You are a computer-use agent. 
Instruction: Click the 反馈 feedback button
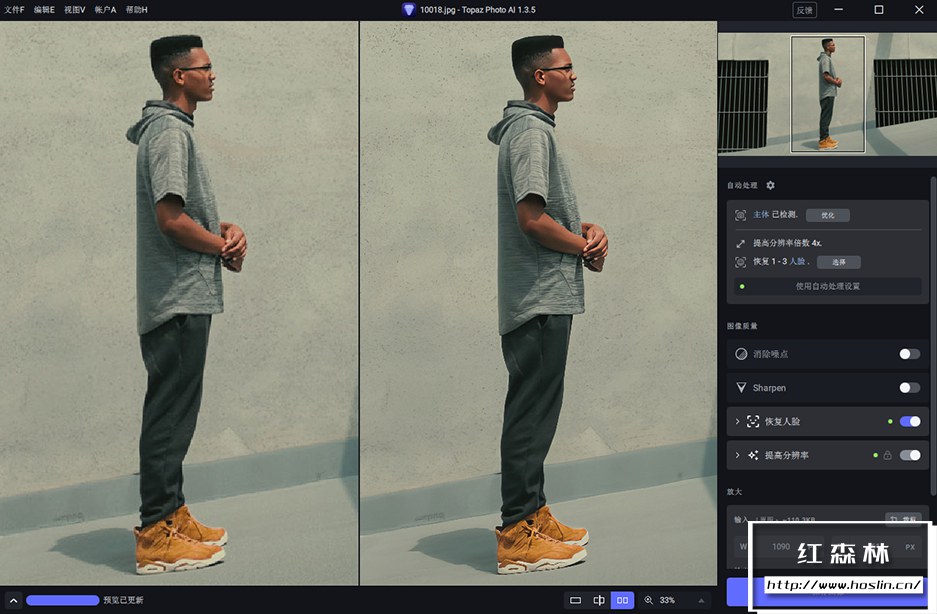pos(804,10)
